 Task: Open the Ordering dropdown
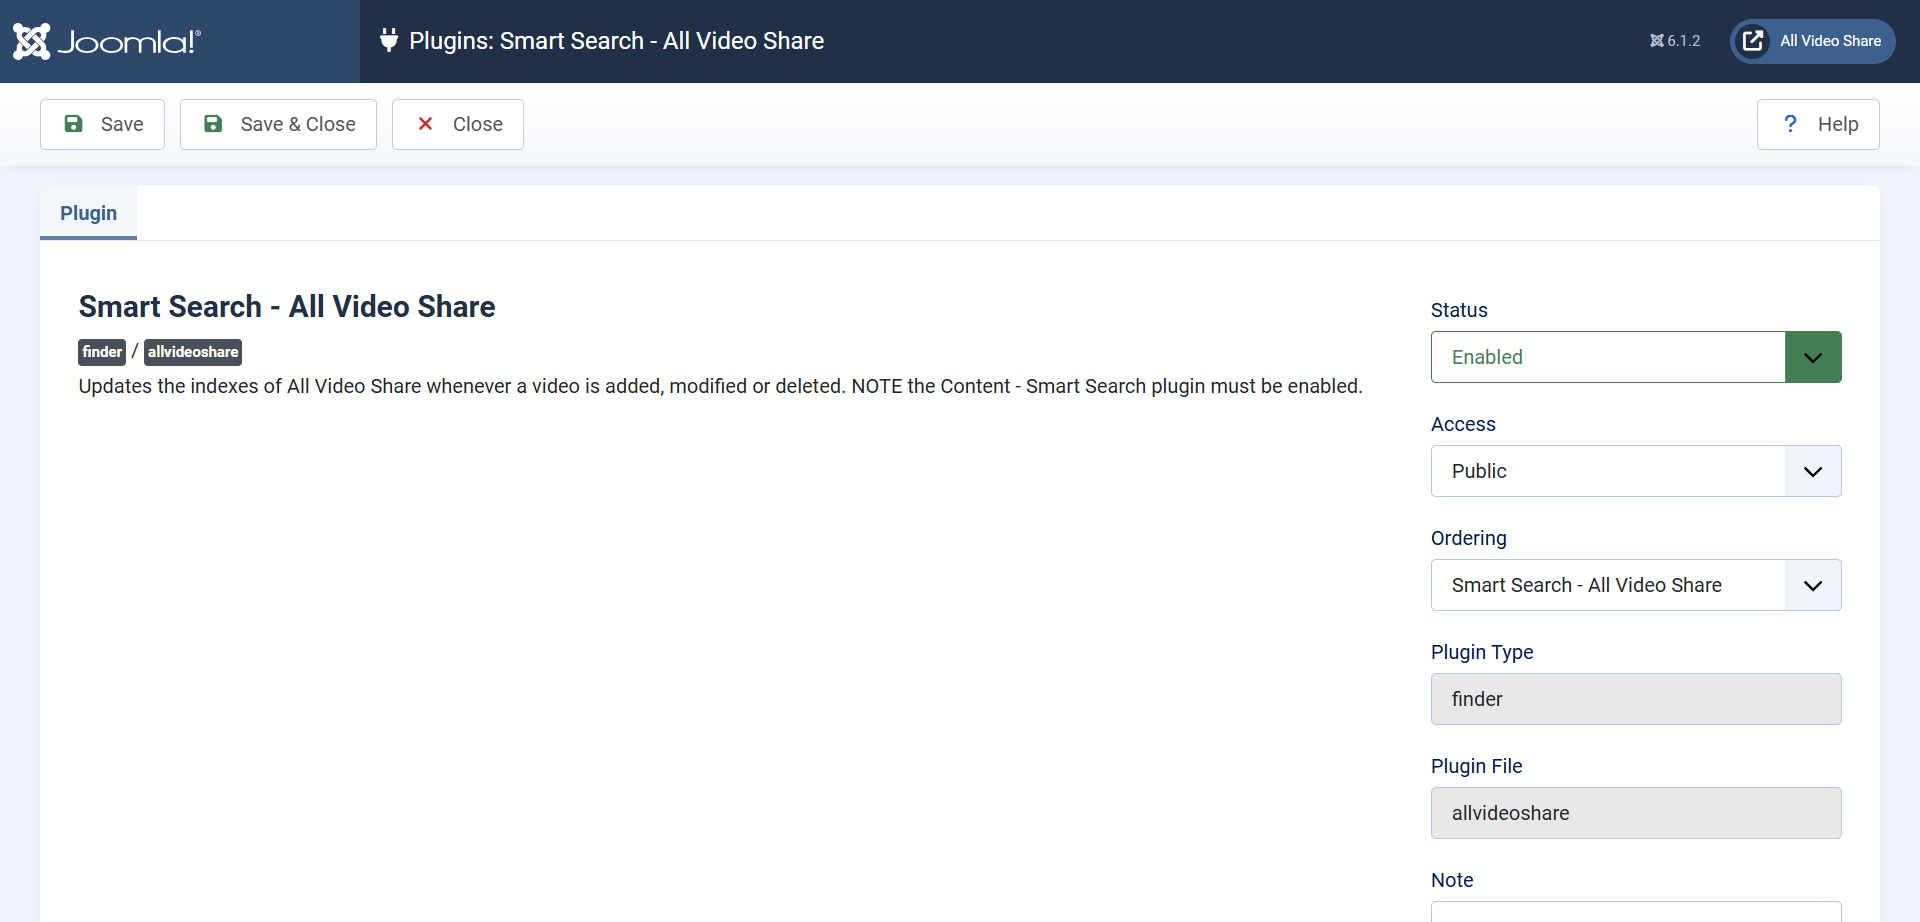point(1636,585)
